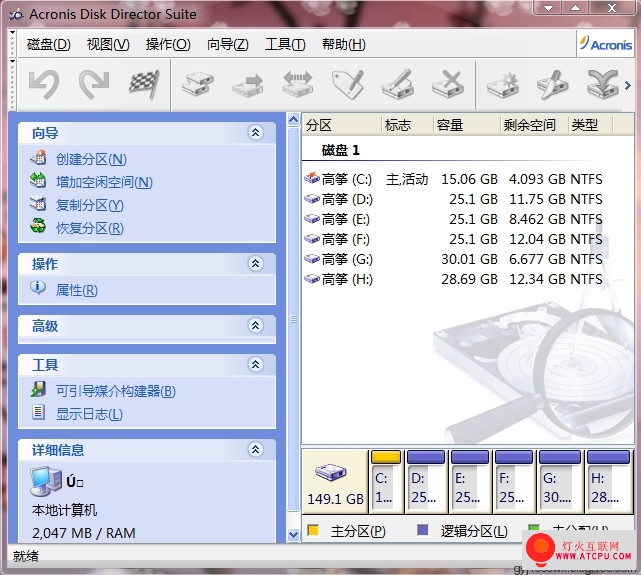641x575 pixels.
Task: Click the copy partition toolbar icon
Action: [198, 85]
